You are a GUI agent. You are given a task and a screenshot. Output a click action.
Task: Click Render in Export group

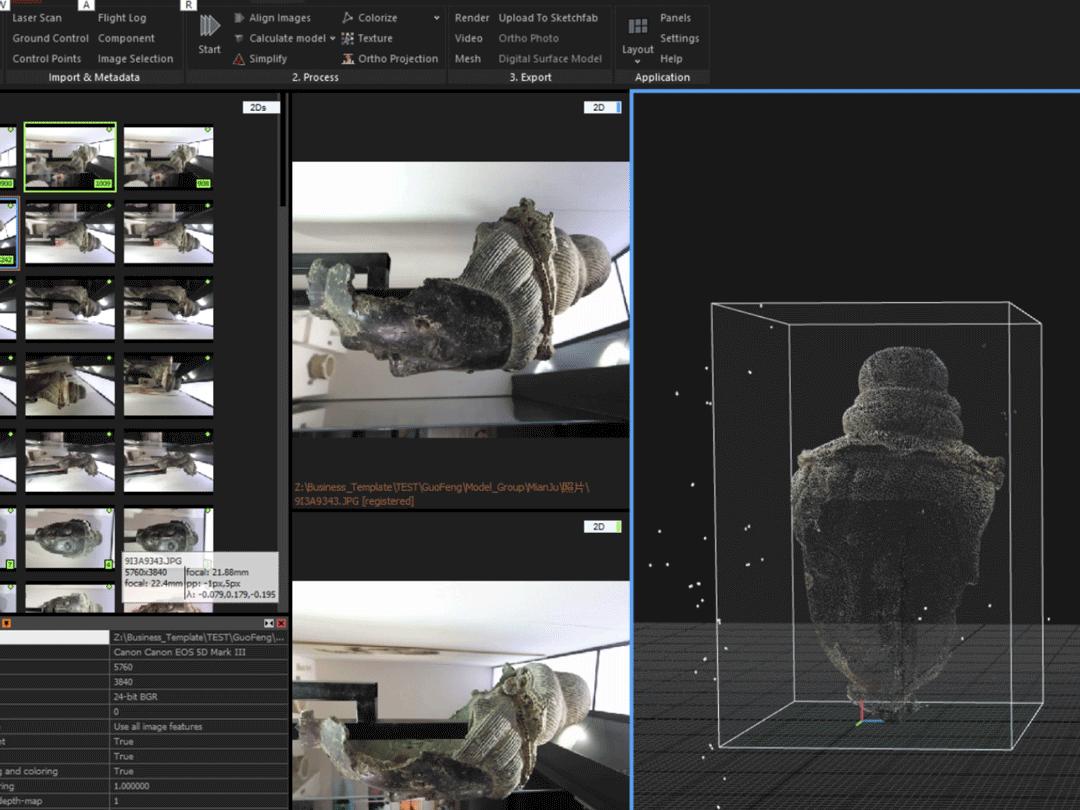[x=472, y=18]
